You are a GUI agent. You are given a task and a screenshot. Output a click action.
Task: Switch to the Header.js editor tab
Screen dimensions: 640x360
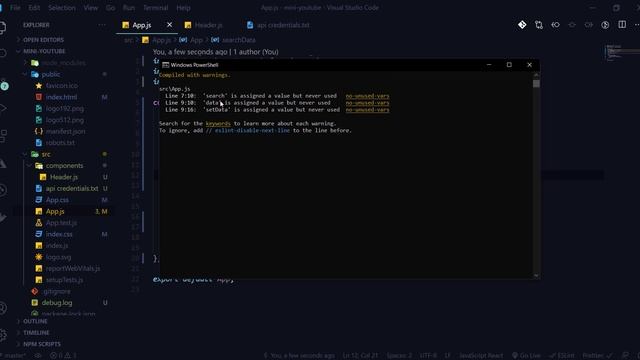click(x=209, y=25)
